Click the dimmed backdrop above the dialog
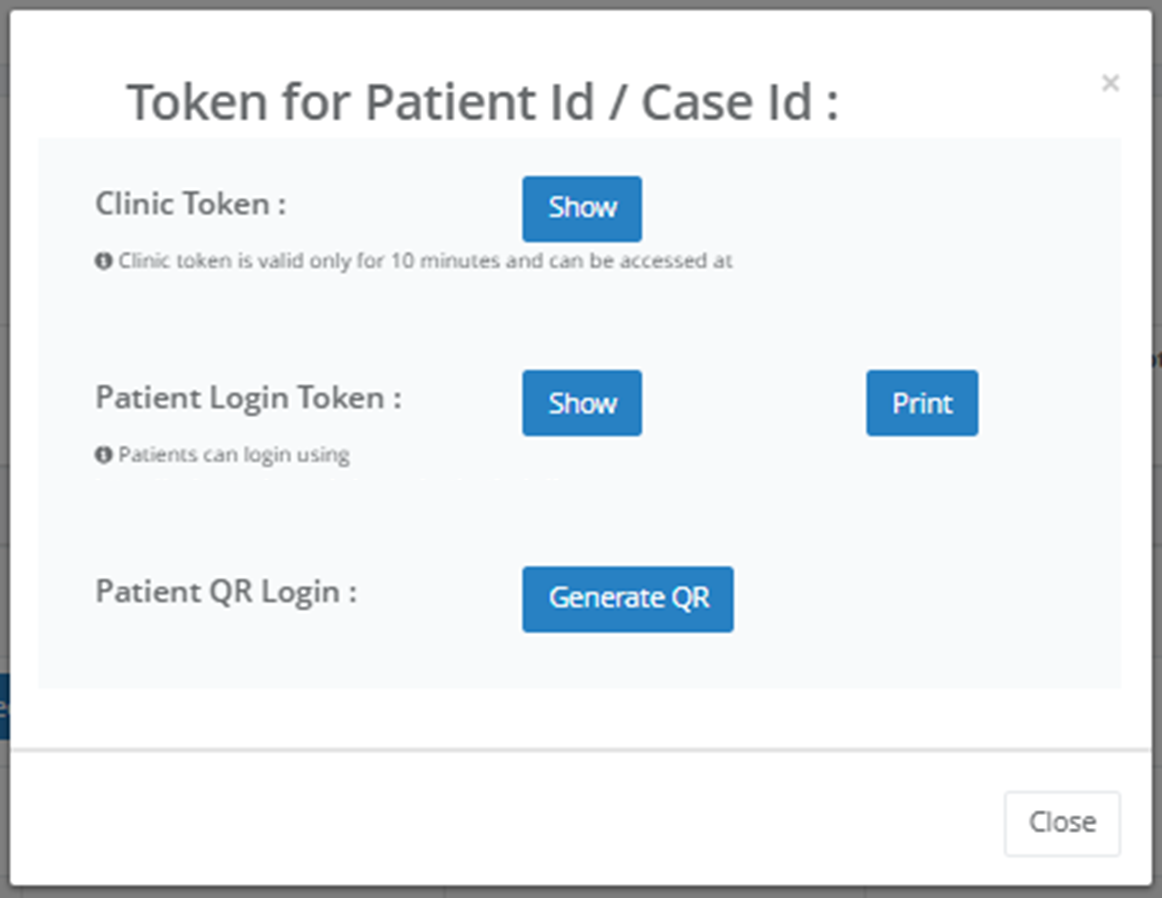 pyautogui.click(x=580, y=4)
